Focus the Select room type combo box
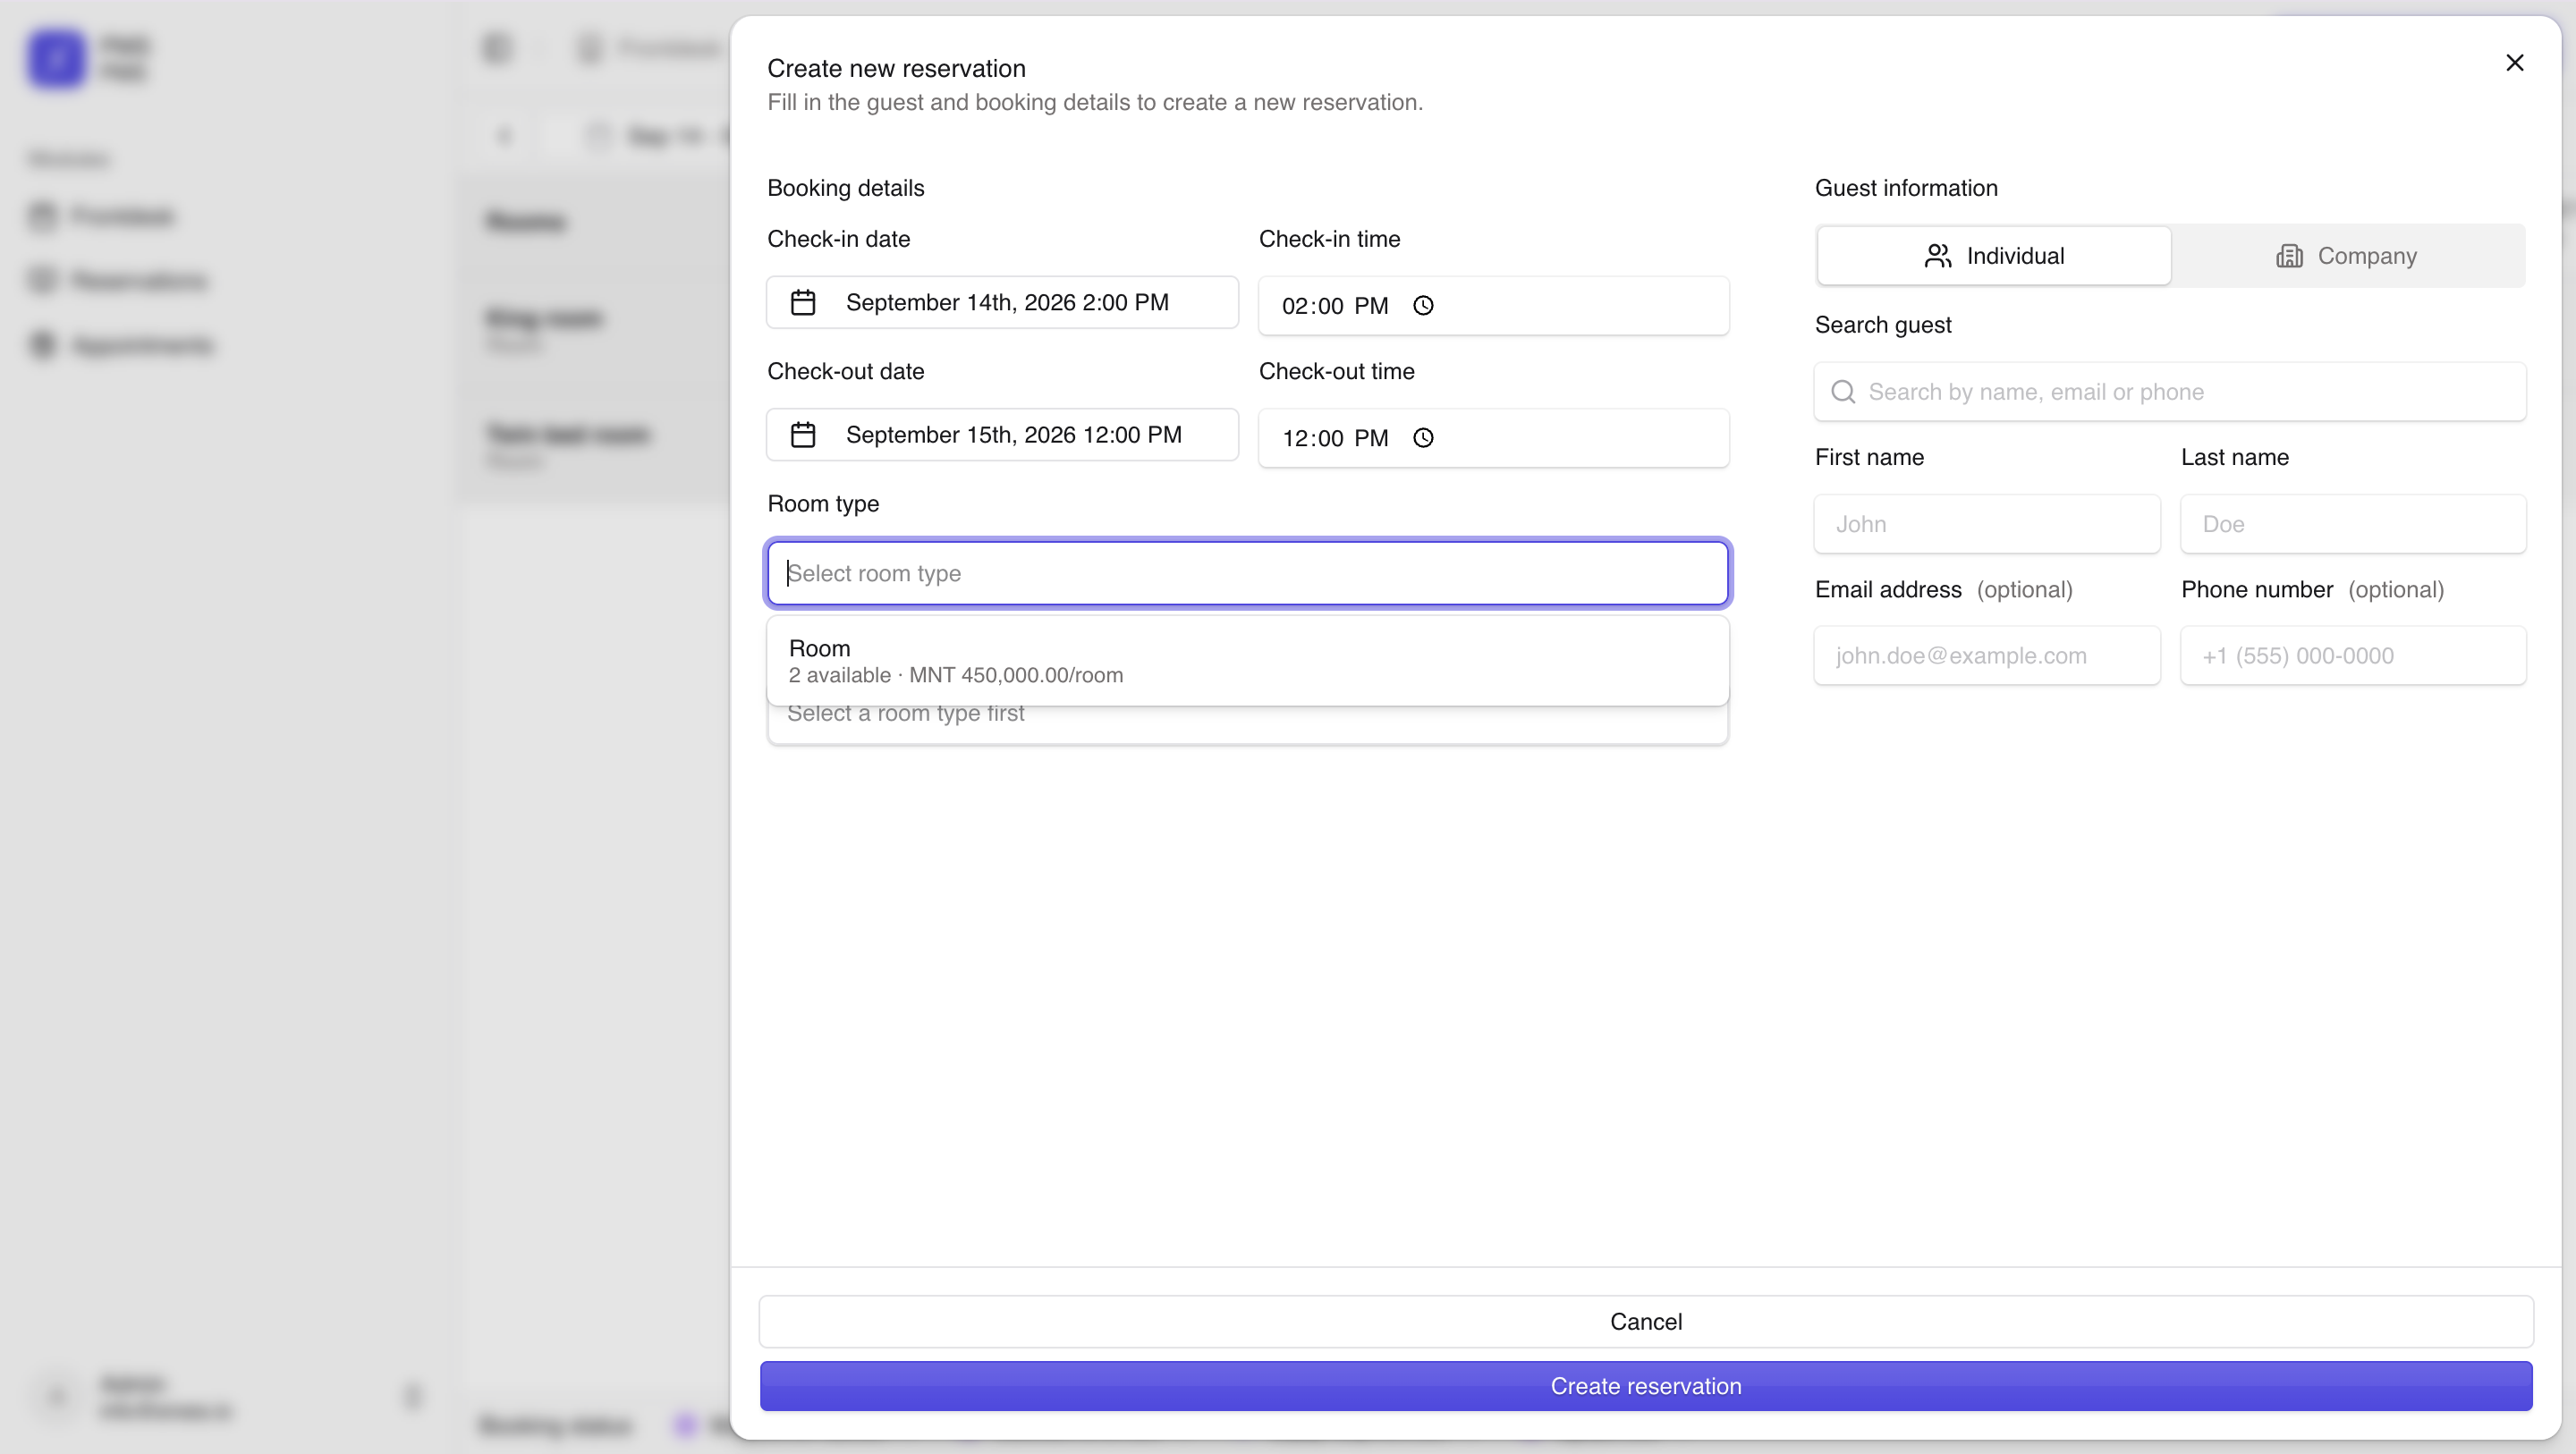 [x=1248, y=573]
